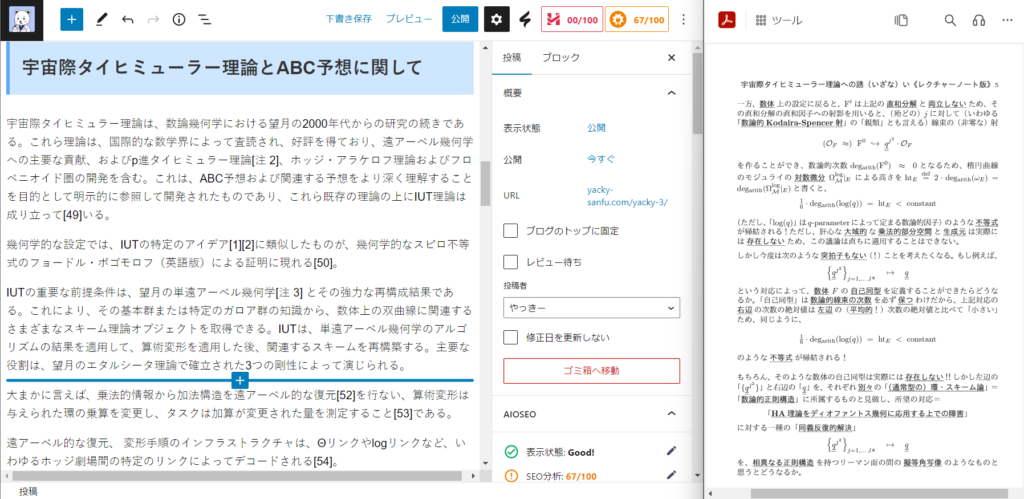Image resolution: width=1024 pixels, height=499 pixels.
Task: Open the 00/100 headline score badge
Action: point(571,20)
